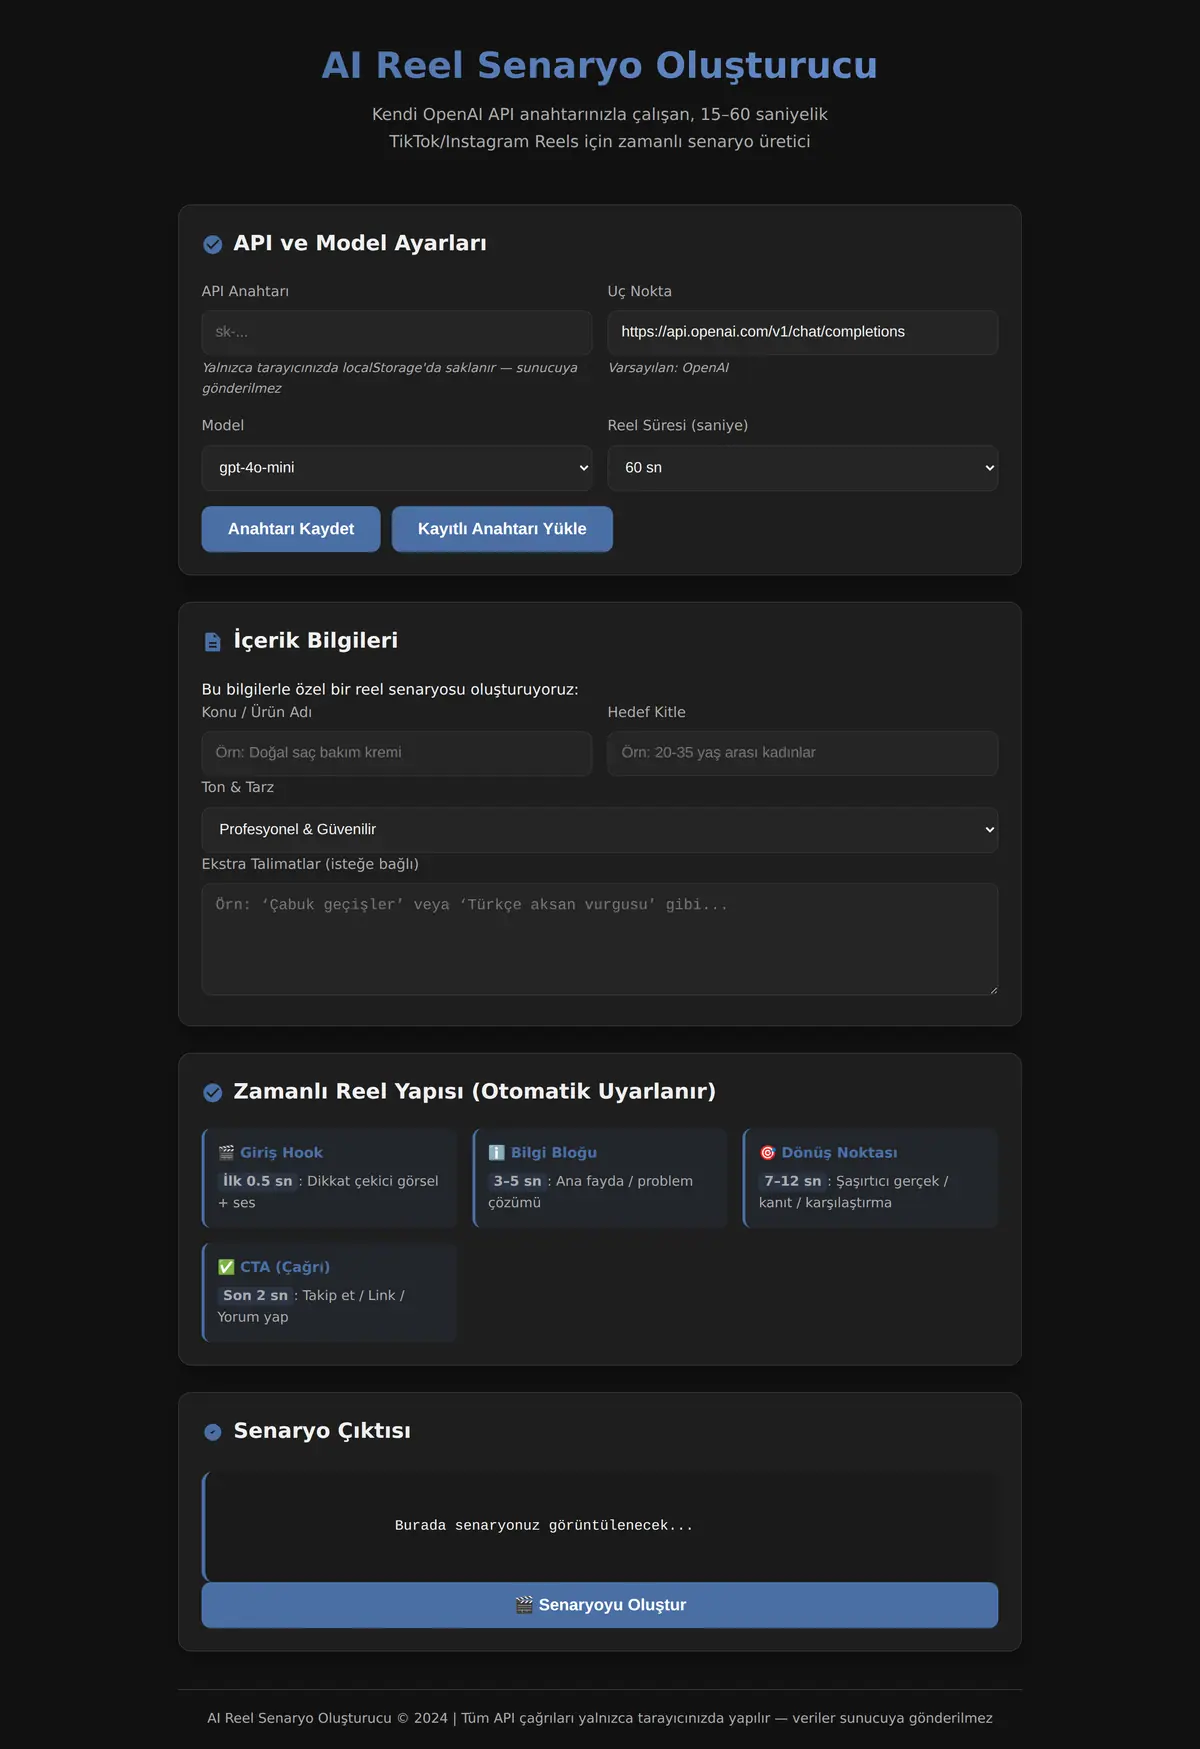The width and height of the screenshot is (1200, 1749).
Task: Open the Reel Süresi dropdown showing 60 sn
Action: click(803, 468)
